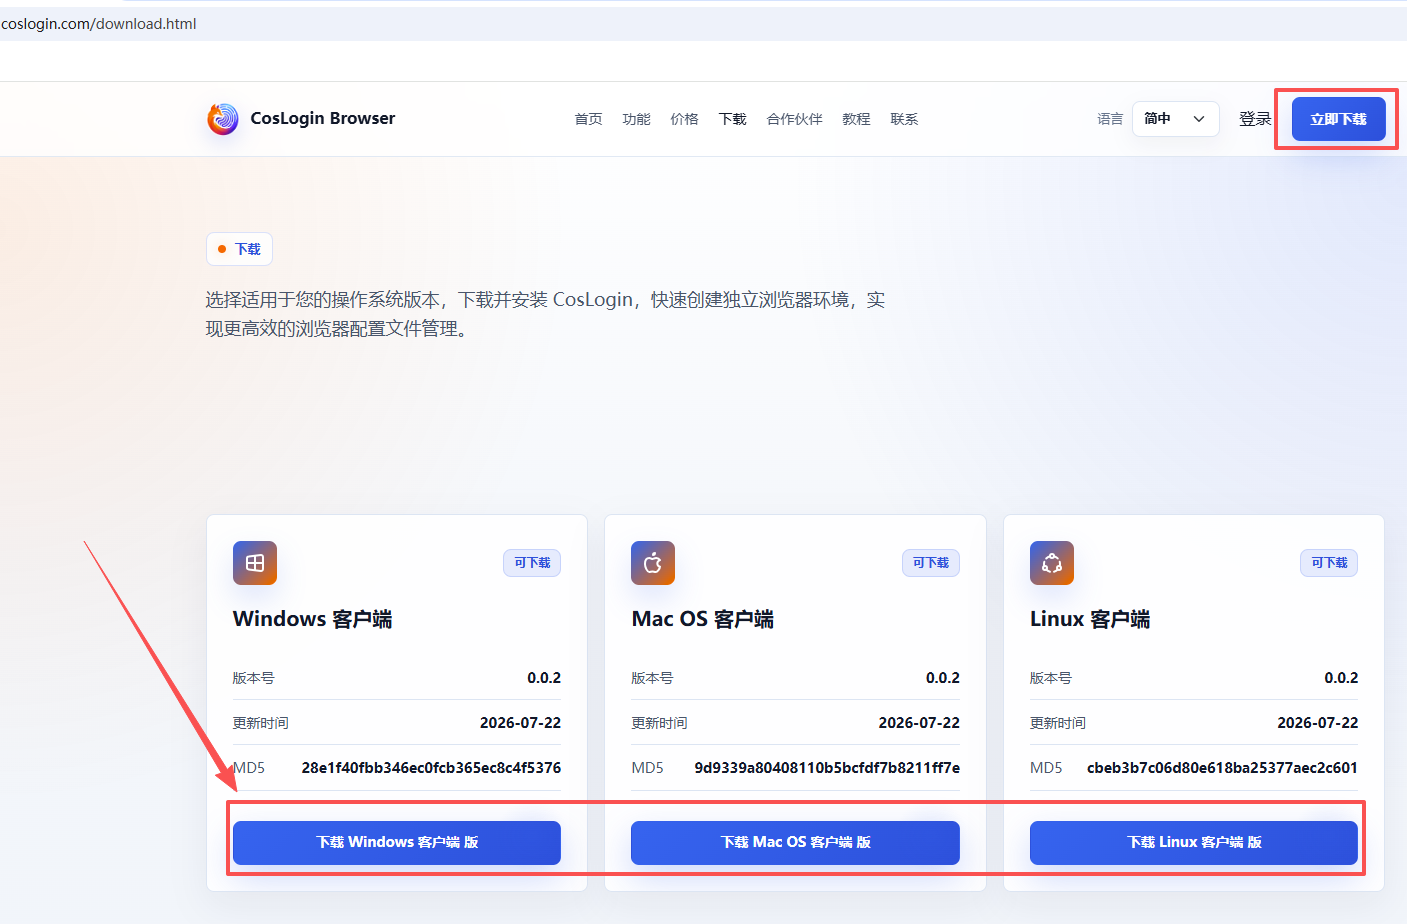
Task: Click the coslogin.com/download.html address bar URL
Action: click(99, 24)
